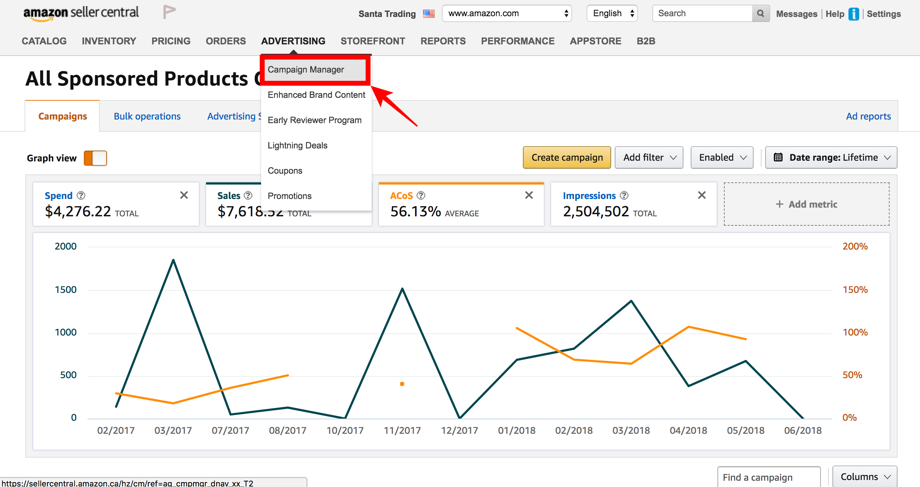Click the Impressions metric label
Viewport: 920px width, 487px height.
pos(589,195)
